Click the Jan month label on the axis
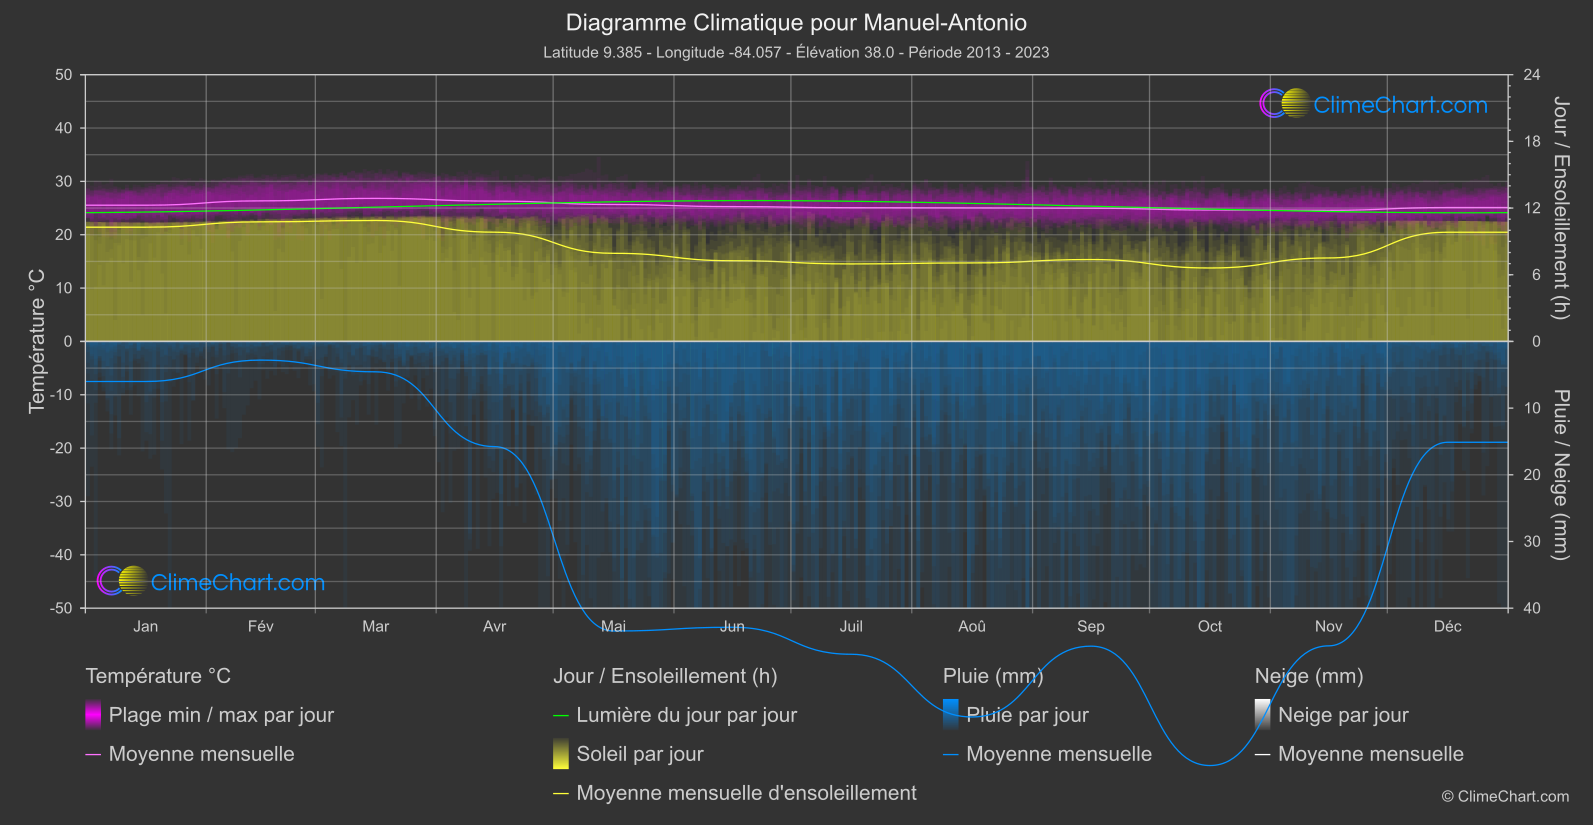This screenshot has width=1593, height=825. click(x=146, y=626)
